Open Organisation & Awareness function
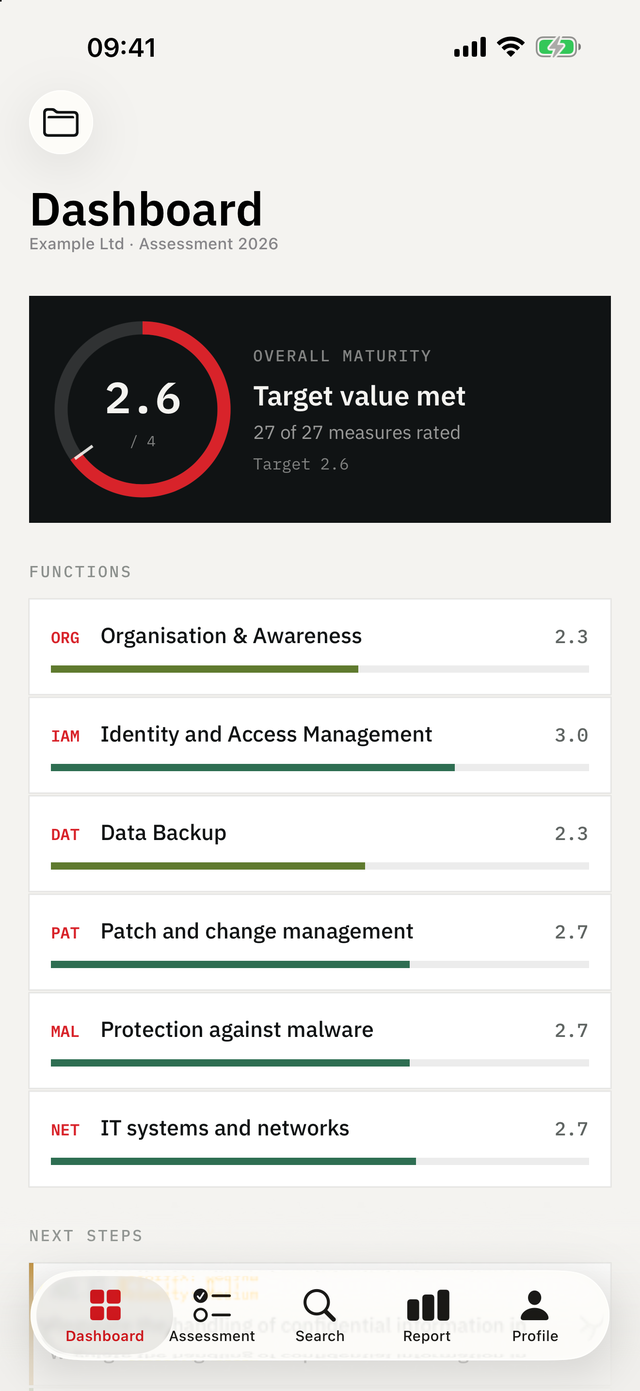Image resolution: width=640 pixels, height=1391 pixels. [320, 647]
